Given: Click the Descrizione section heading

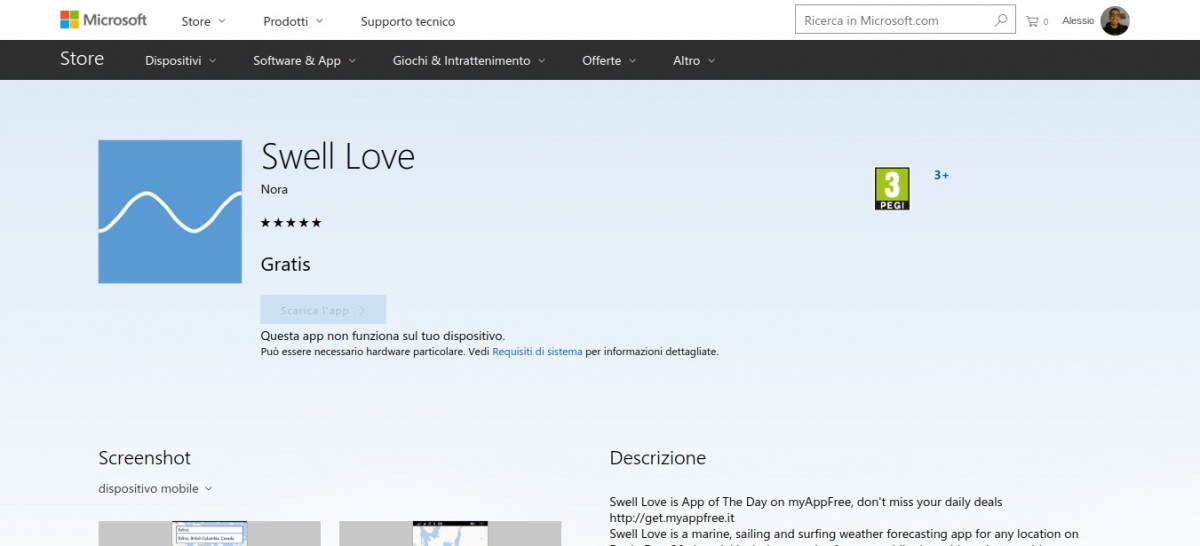Looking at the screenshot, I should pos(658,458).
